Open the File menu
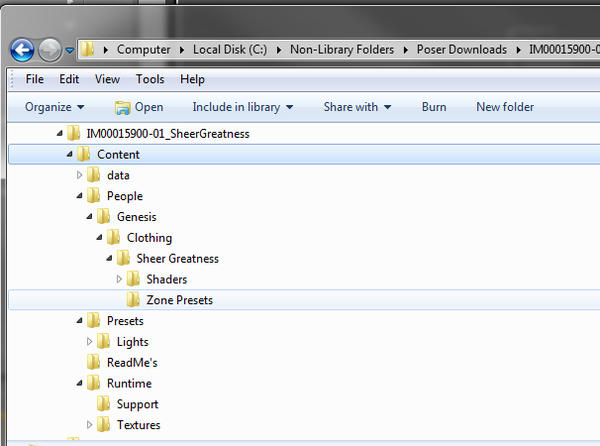Image resolution: width=600 pixels, height=446 pixels. tap(34, 79)
